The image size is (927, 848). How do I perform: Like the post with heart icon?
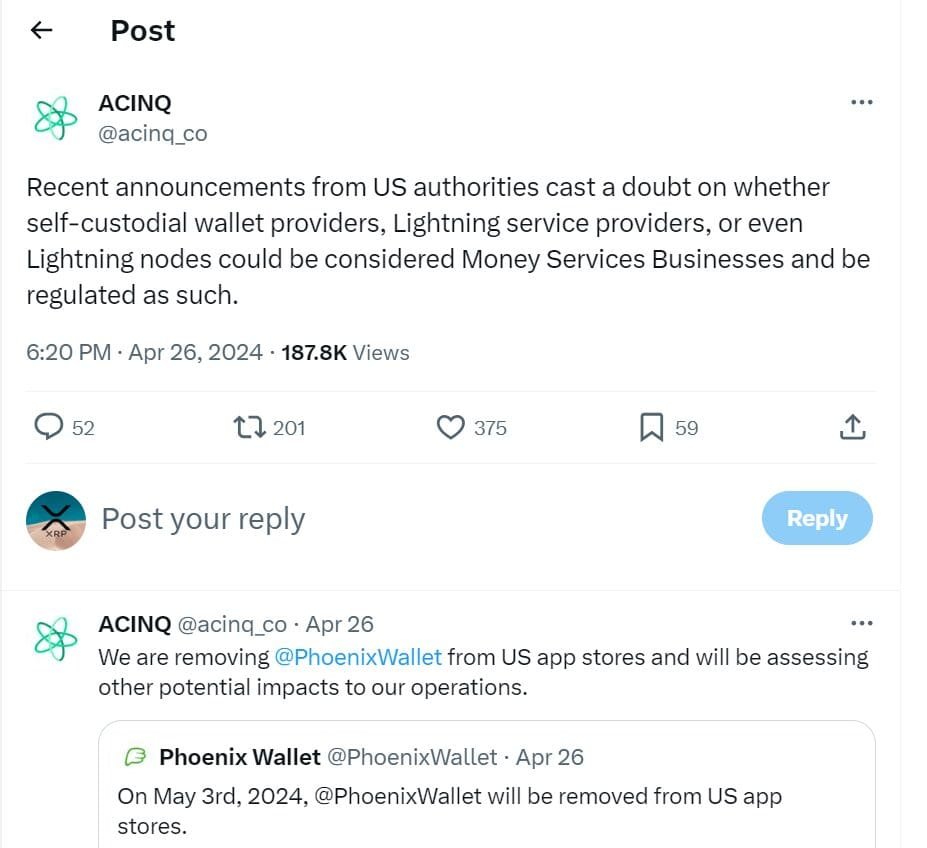452,428
